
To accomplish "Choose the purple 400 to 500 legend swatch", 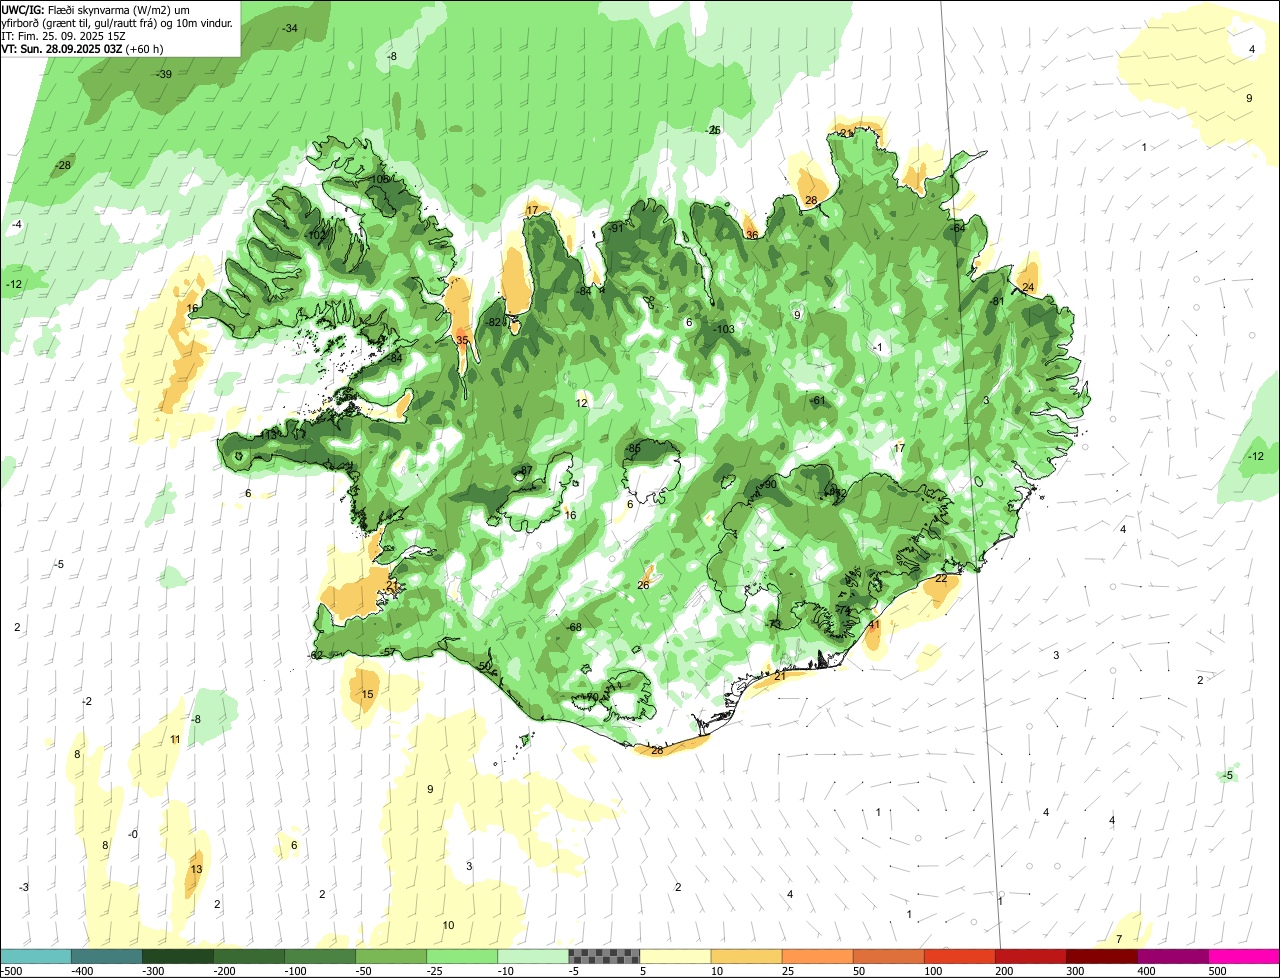I will pos(1174,957).
